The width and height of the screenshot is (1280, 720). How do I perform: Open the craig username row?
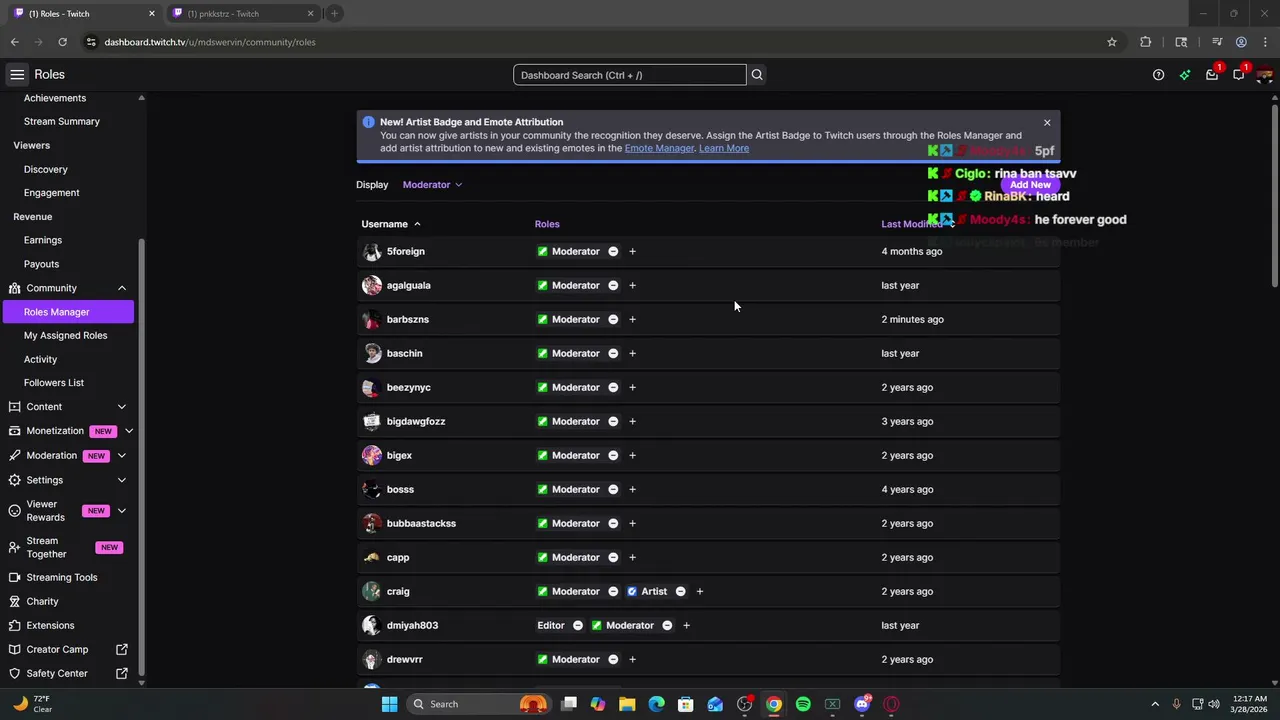[708, 592]
